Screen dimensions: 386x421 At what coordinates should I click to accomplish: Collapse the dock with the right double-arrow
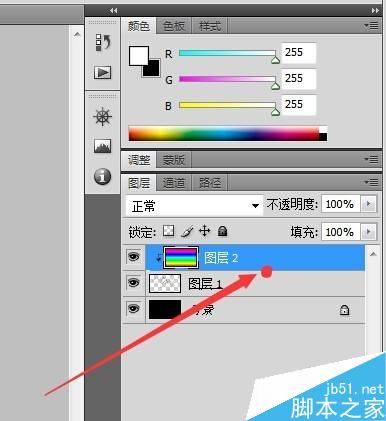375,11
